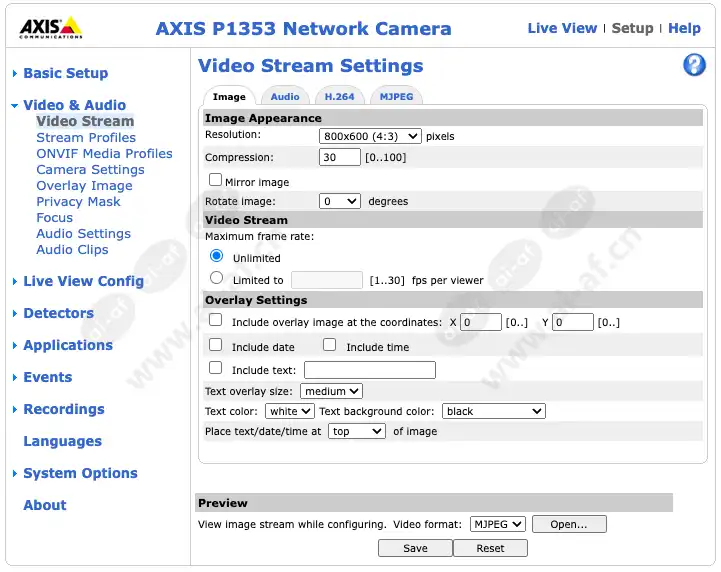The height and width of the screenshot is (572, 721).
Task: Click the Save button
Action: point(415,548)
